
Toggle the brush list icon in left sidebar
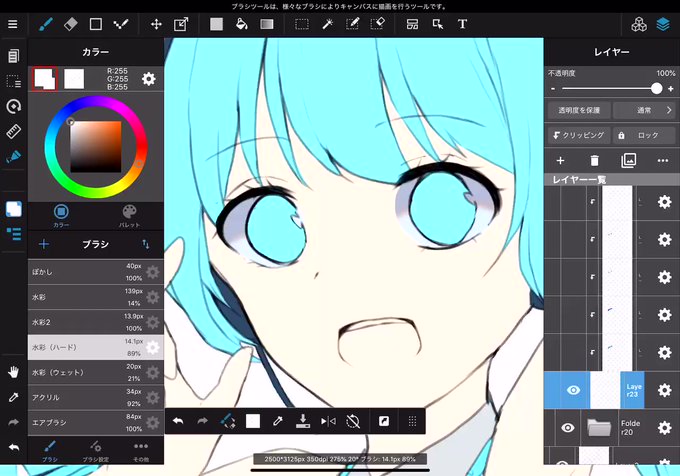pyautogui.click(x=13, y=234)
